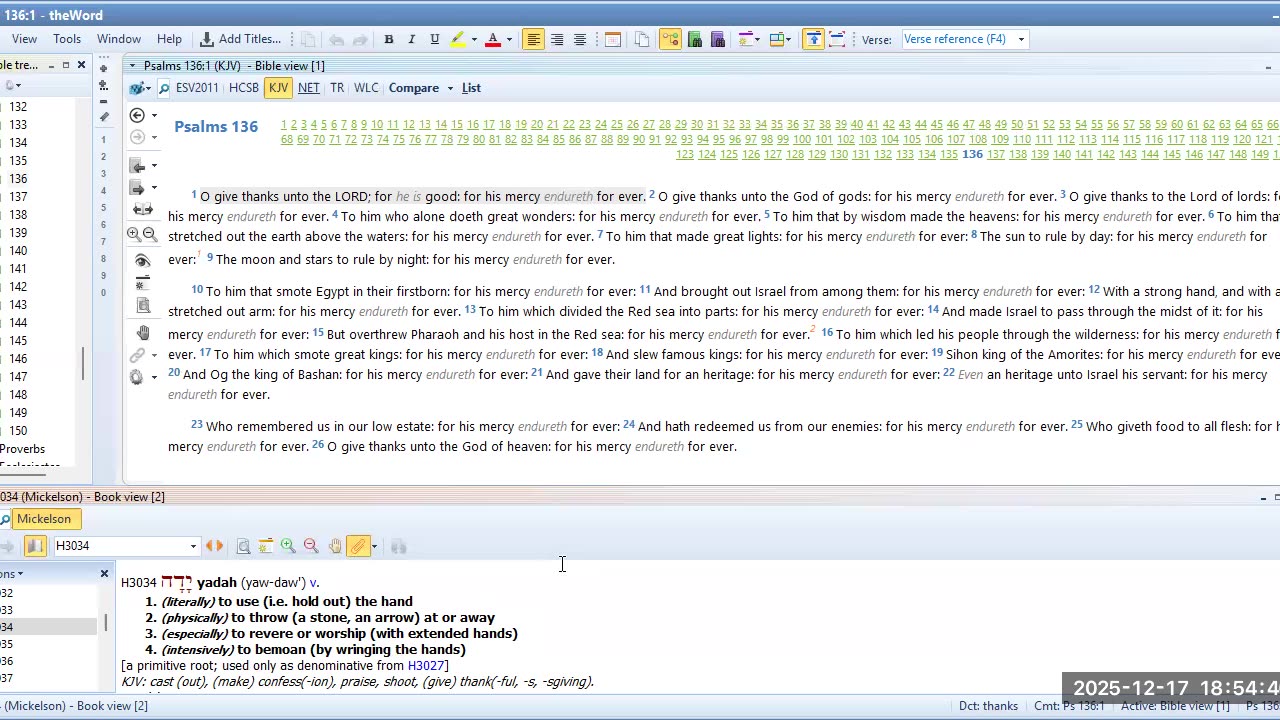Click the Add Titles download icon
The height and width of the screenshot is (720, 1280).
pos(207,39)
